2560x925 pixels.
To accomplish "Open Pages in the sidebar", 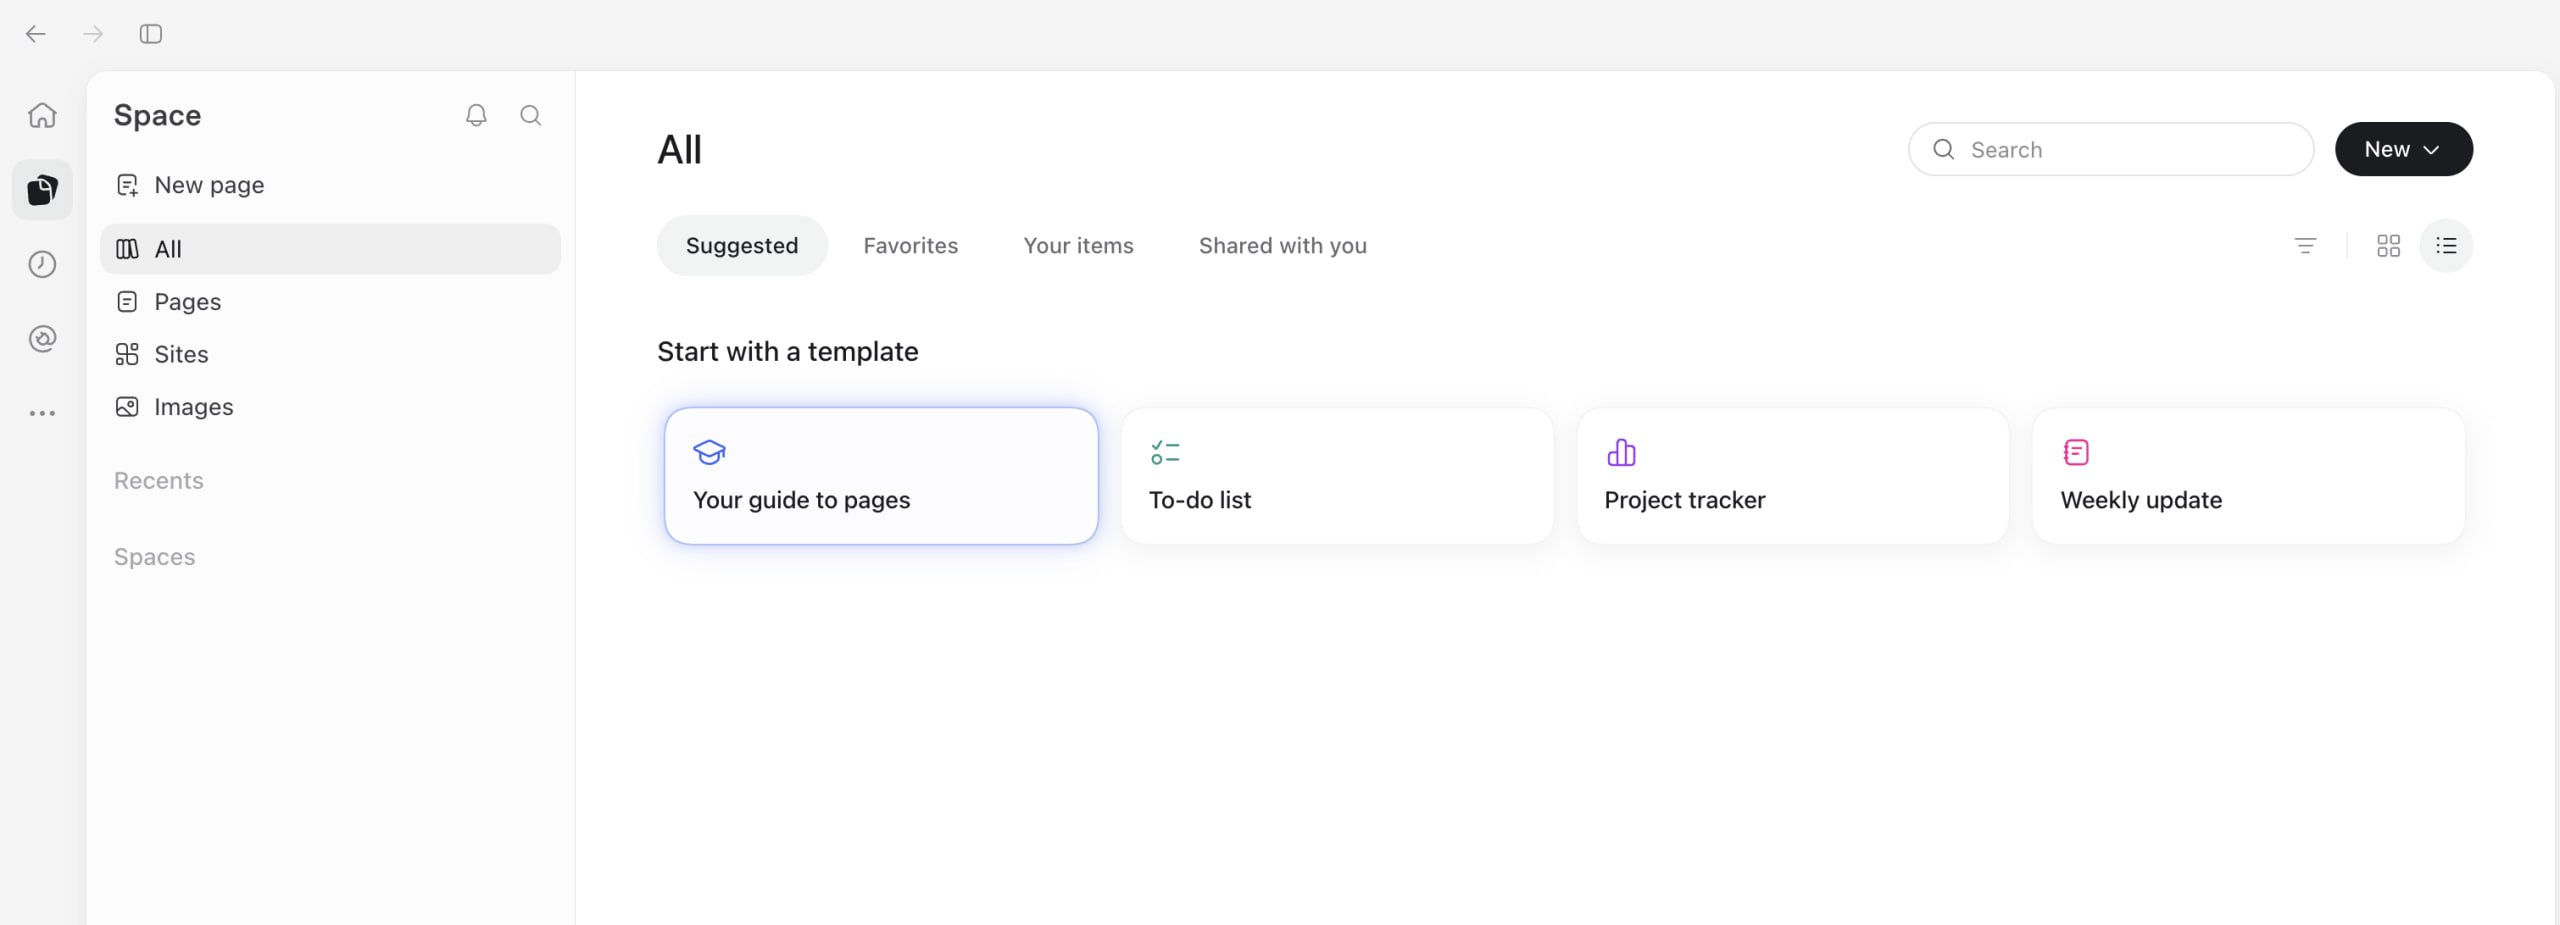I will [x=330, y=302].
